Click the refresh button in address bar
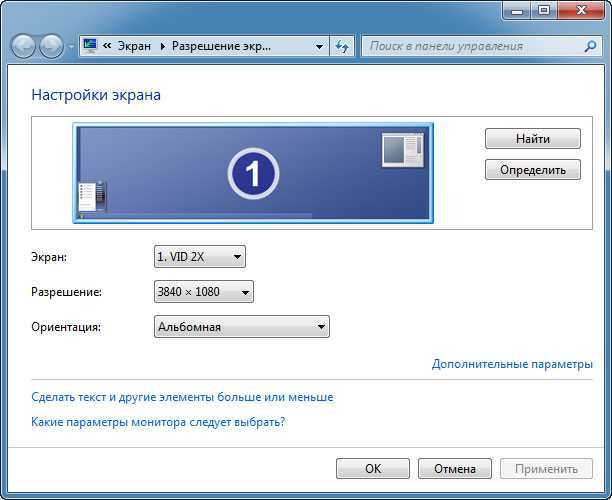 342,46
